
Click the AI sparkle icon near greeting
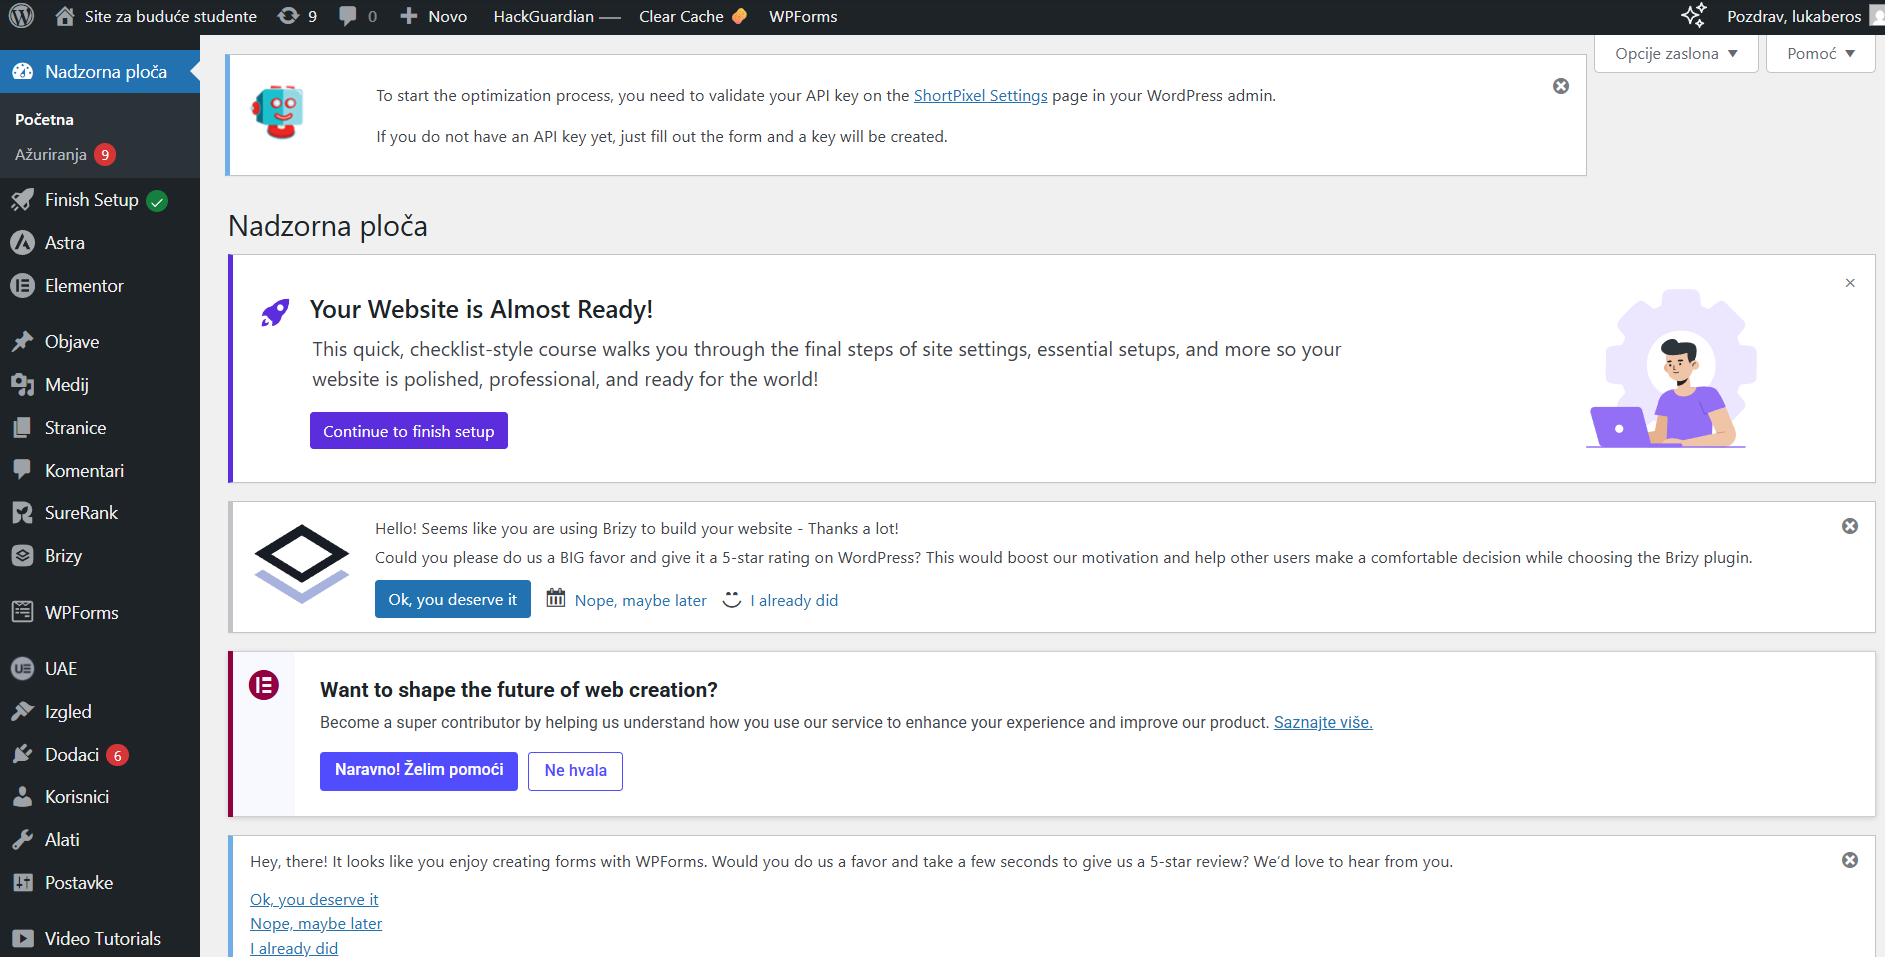1693,16
